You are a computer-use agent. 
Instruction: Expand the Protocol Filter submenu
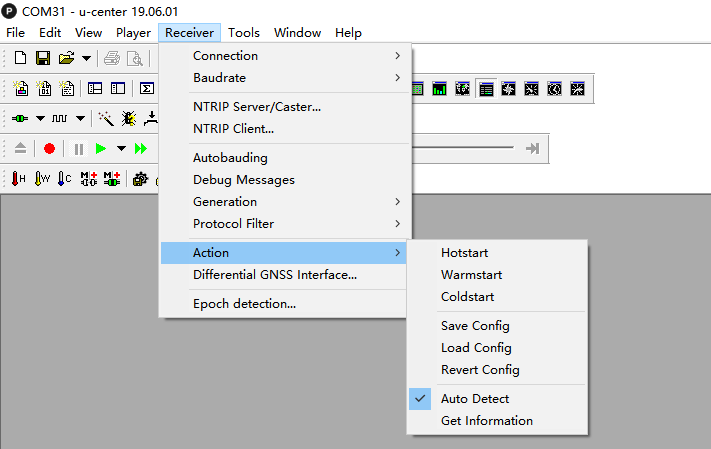tap(285, 224)
